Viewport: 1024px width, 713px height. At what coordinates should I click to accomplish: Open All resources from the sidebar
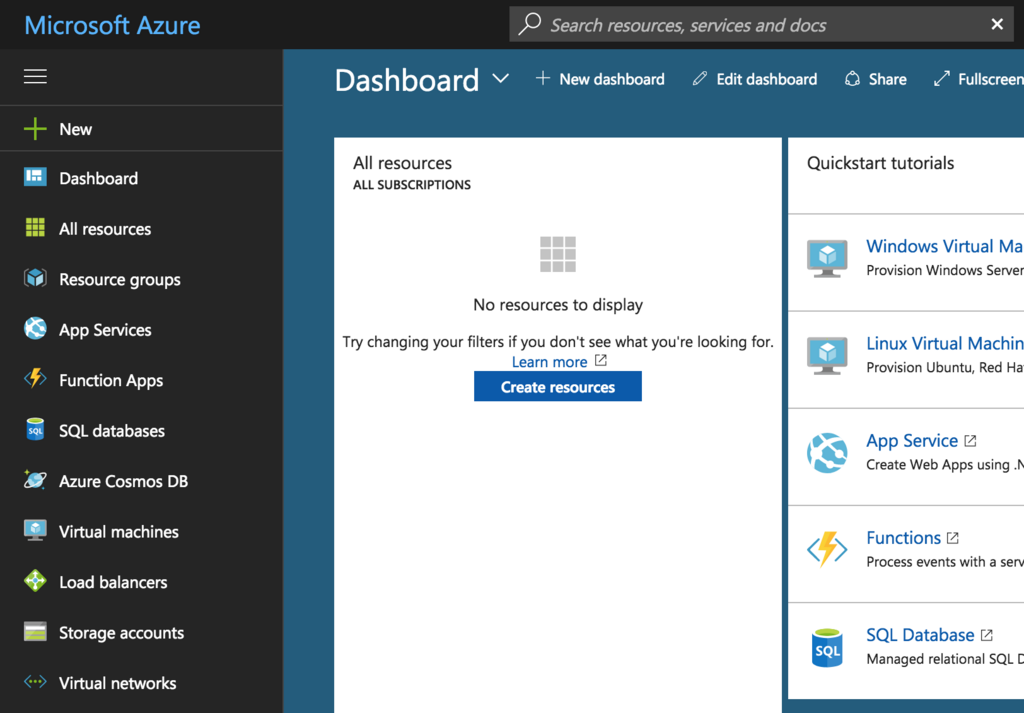[x=141, y=228]
